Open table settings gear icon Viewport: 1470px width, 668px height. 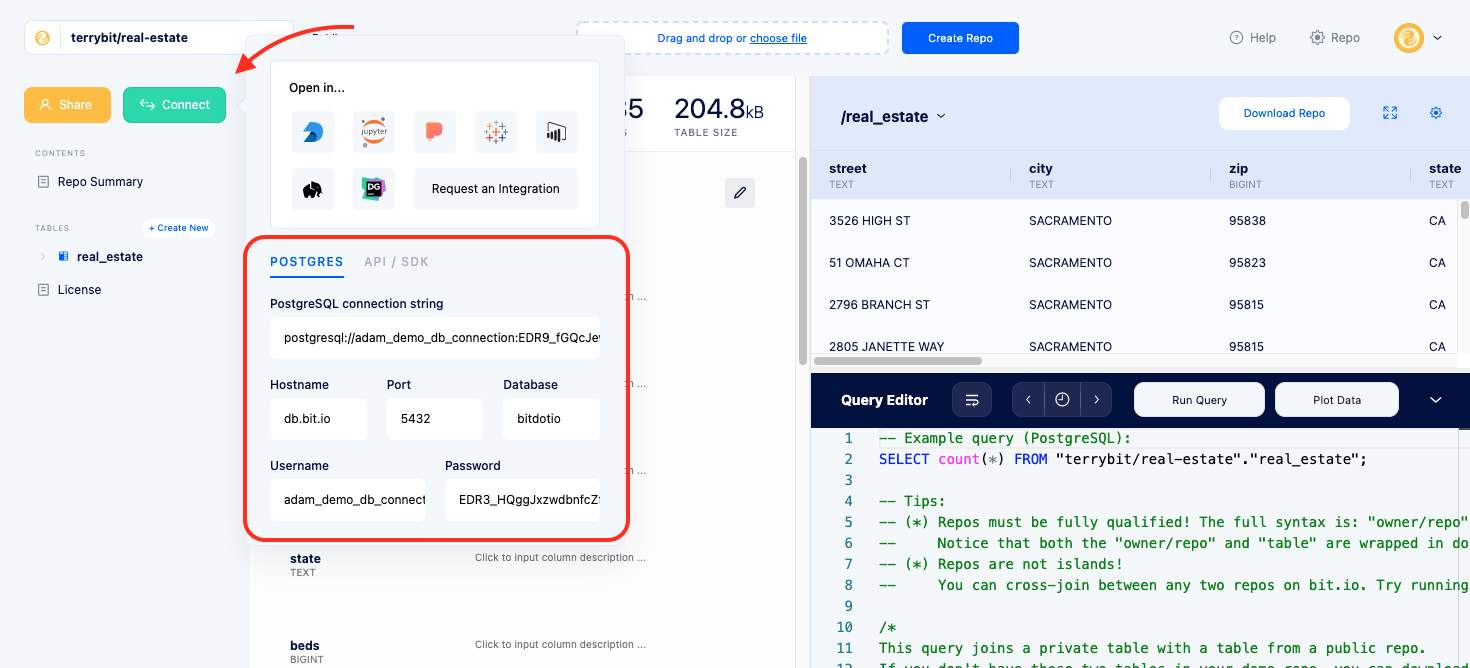1436,113
